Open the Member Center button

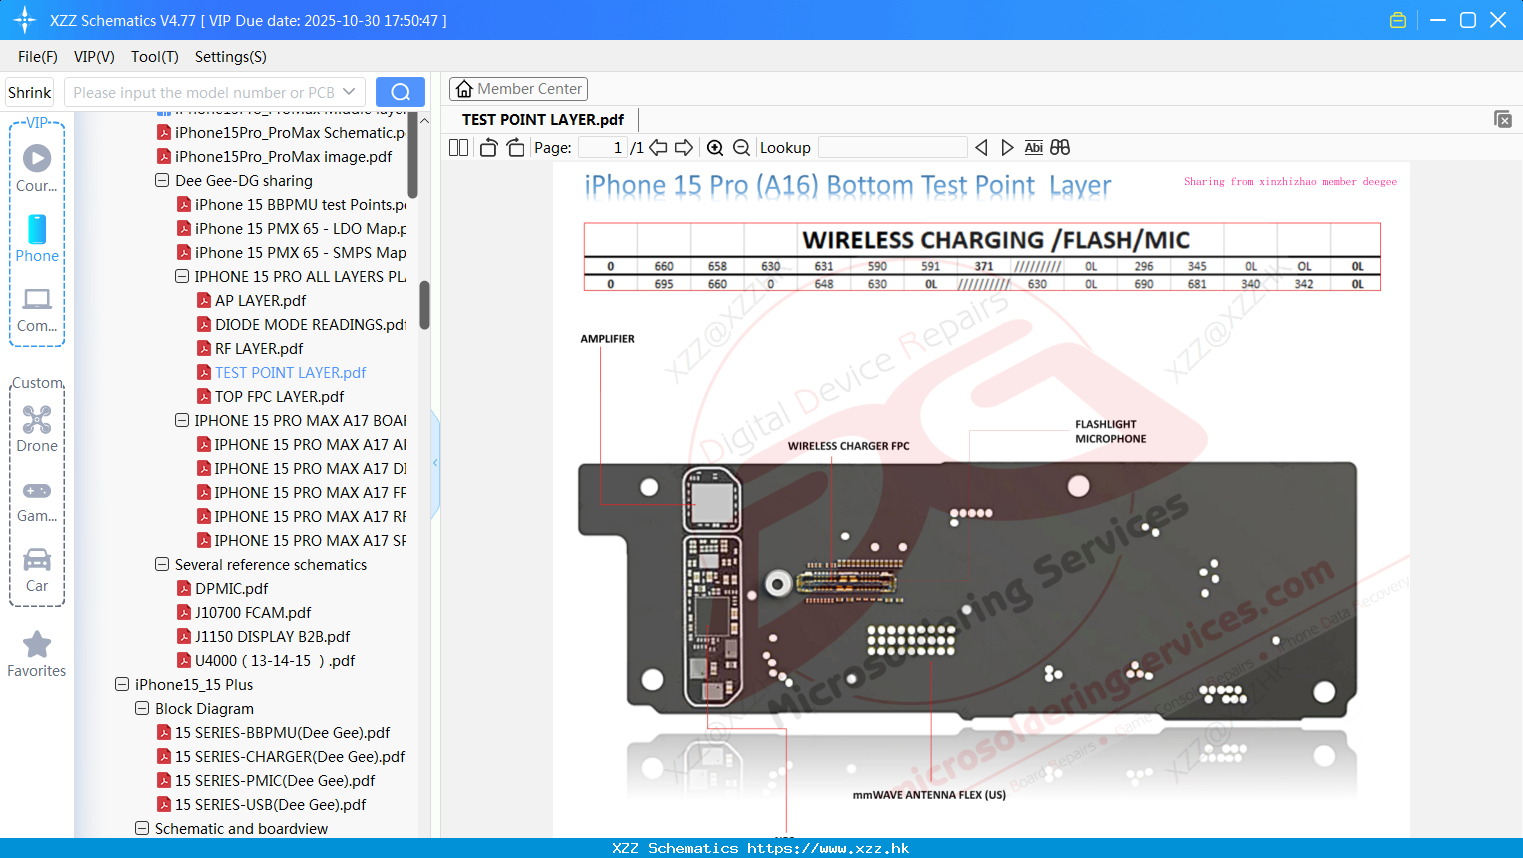(518, 89)
